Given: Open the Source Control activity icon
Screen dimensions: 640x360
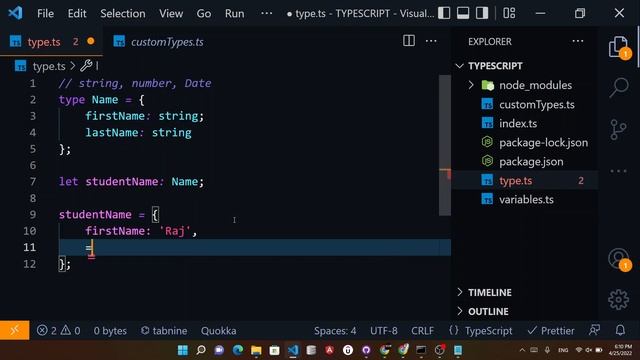Looking at the screenshot, I should (618, 129).
